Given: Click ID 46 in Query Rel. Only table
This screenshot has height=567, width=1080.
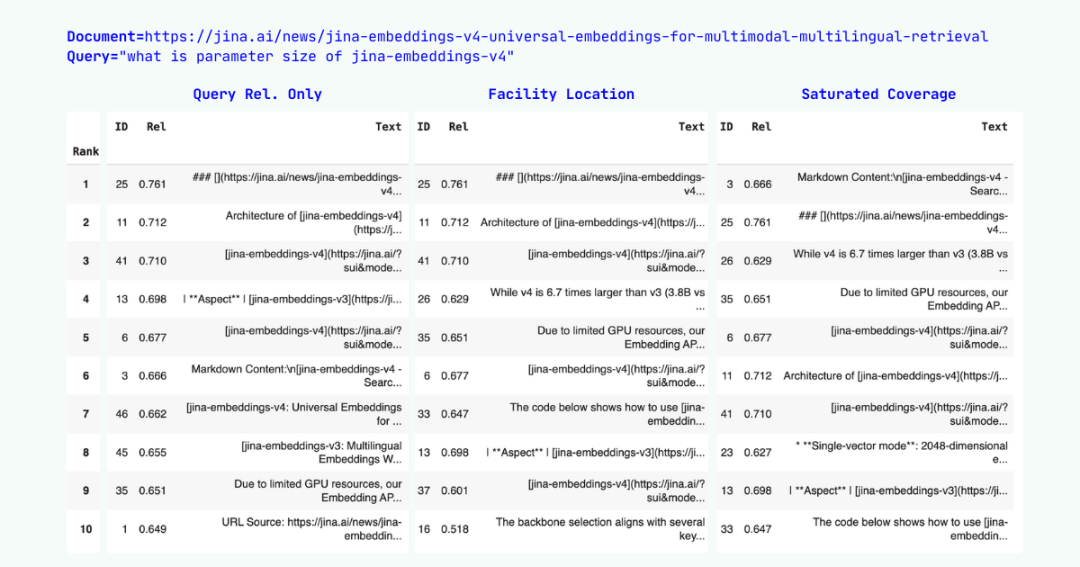Looking at the screenshot, I should tap(121, 414).
